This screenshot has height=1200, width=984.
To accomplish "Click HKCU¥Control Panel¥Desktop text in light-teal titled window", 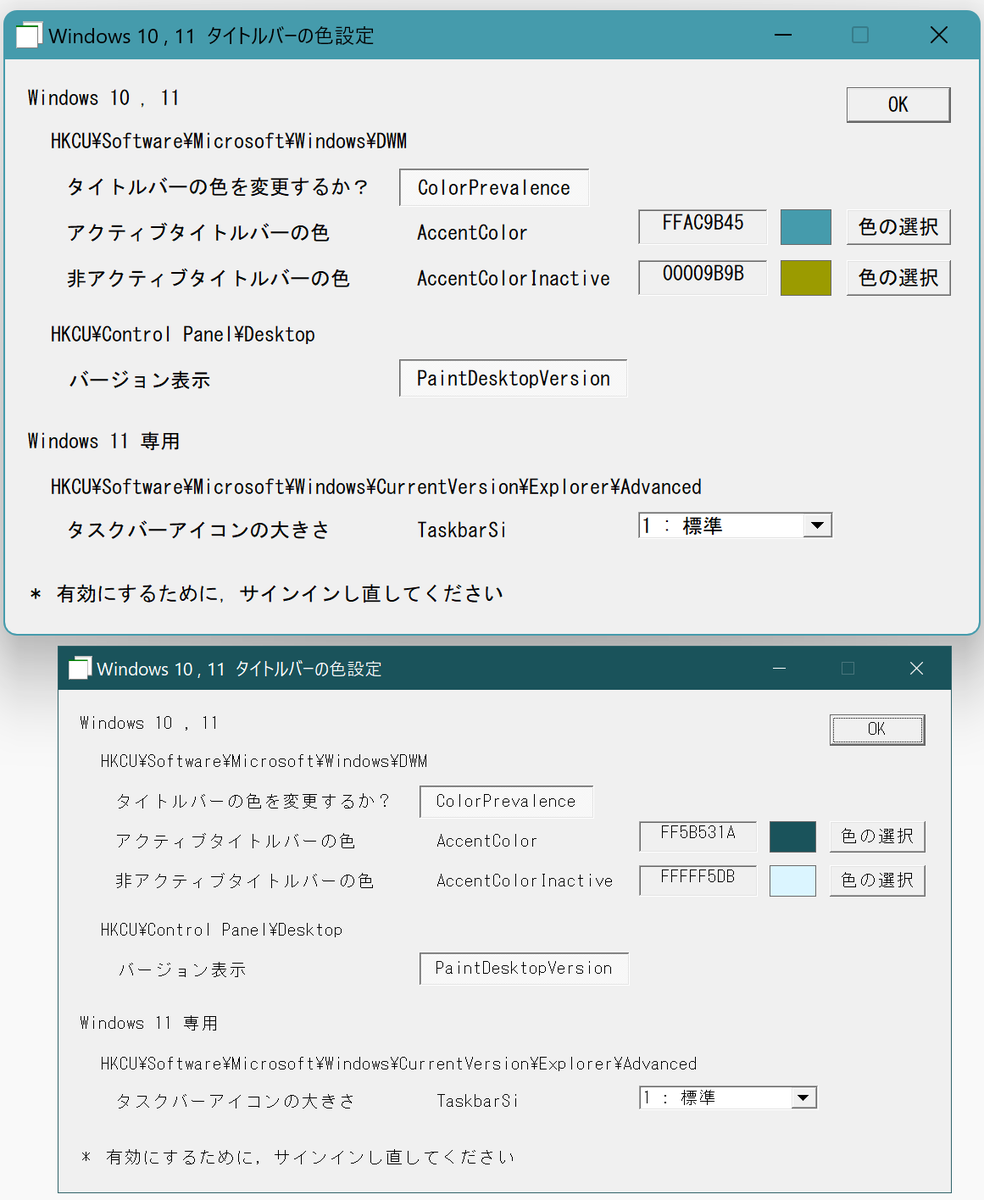I will [x=183, y=334].
